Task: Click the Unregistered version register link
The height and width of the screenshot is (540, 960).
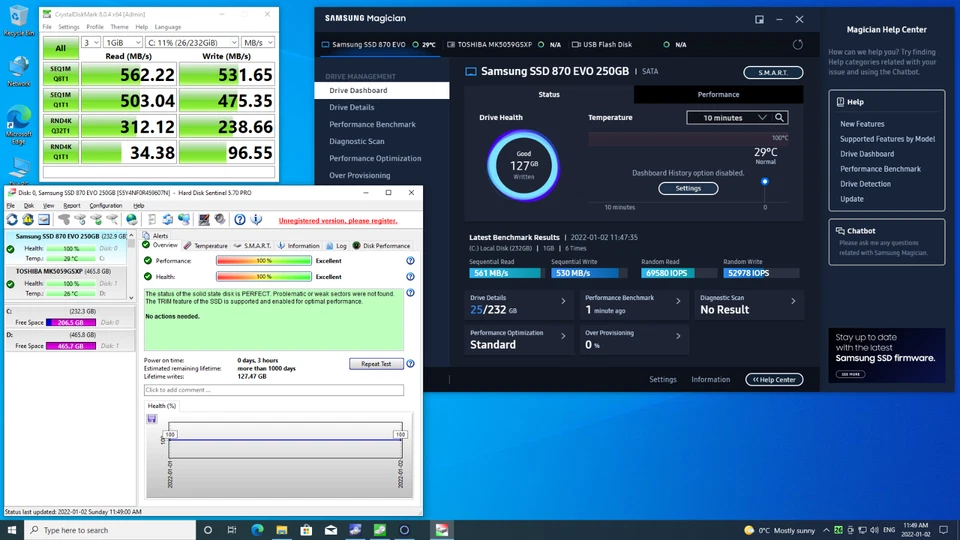Action: click(x=338, y=220)
